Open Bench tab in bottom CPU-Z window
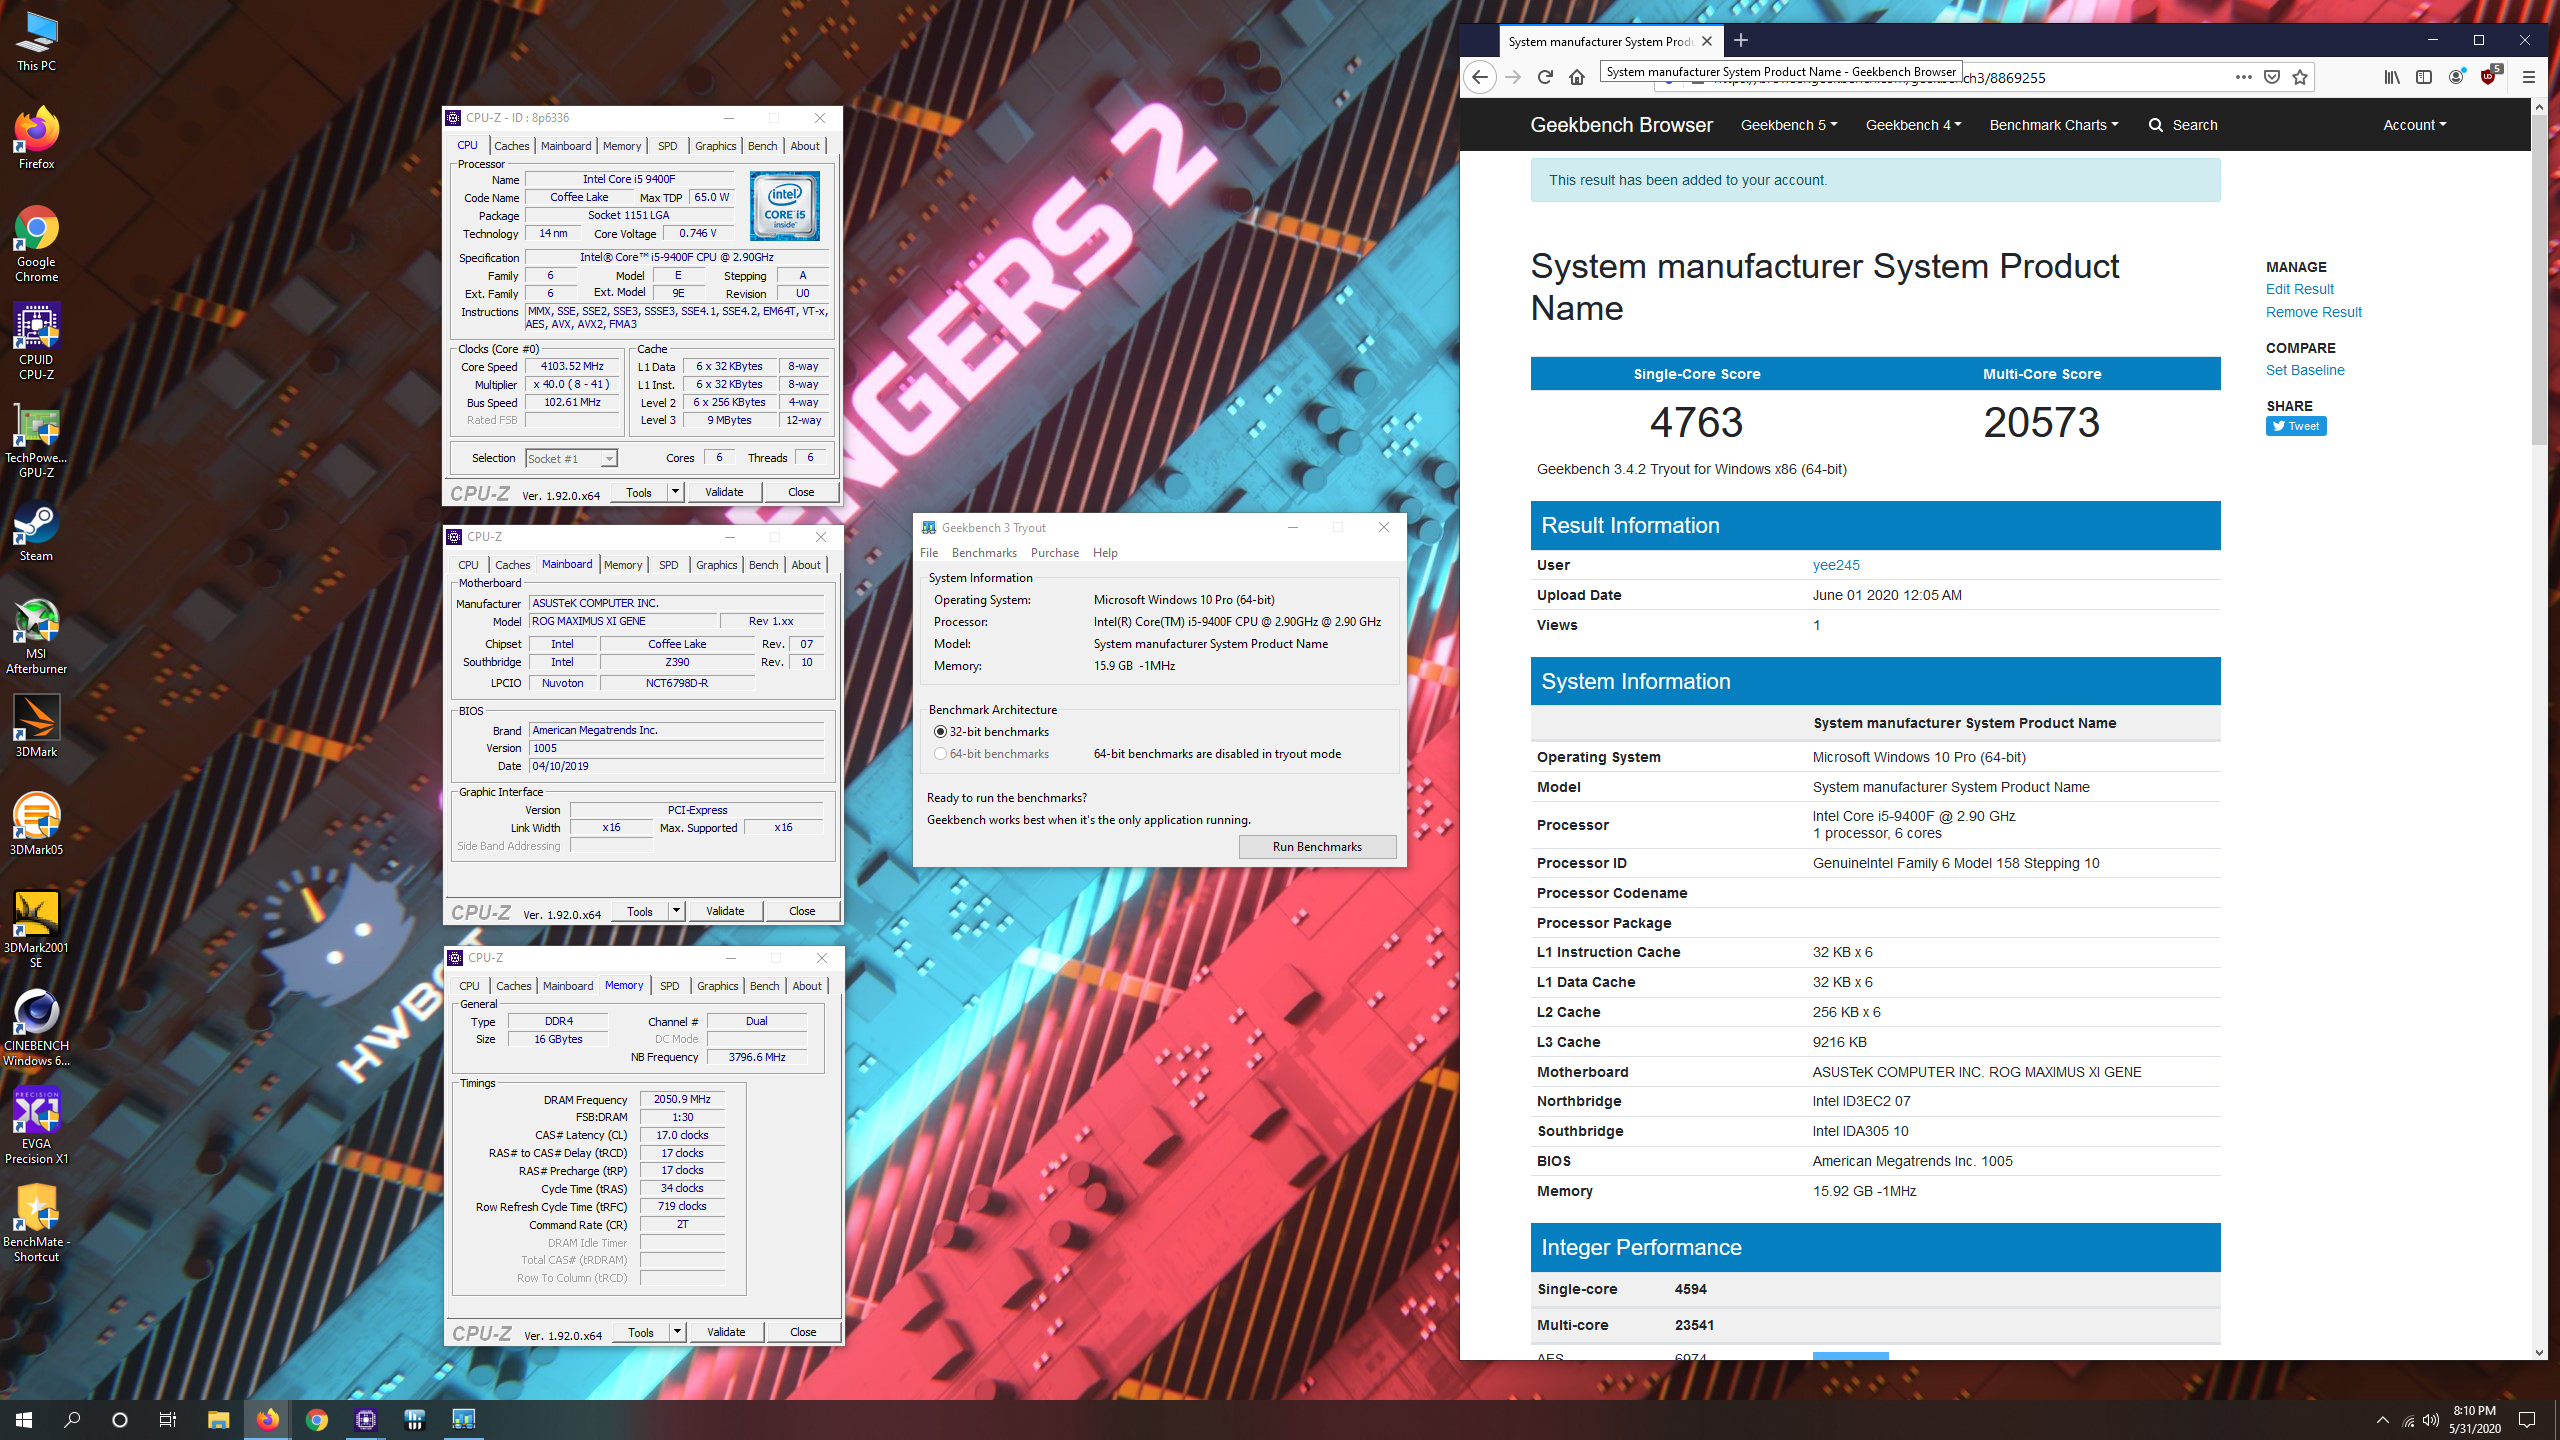The image size is (2560, 1440). click(x=764, y=986)
